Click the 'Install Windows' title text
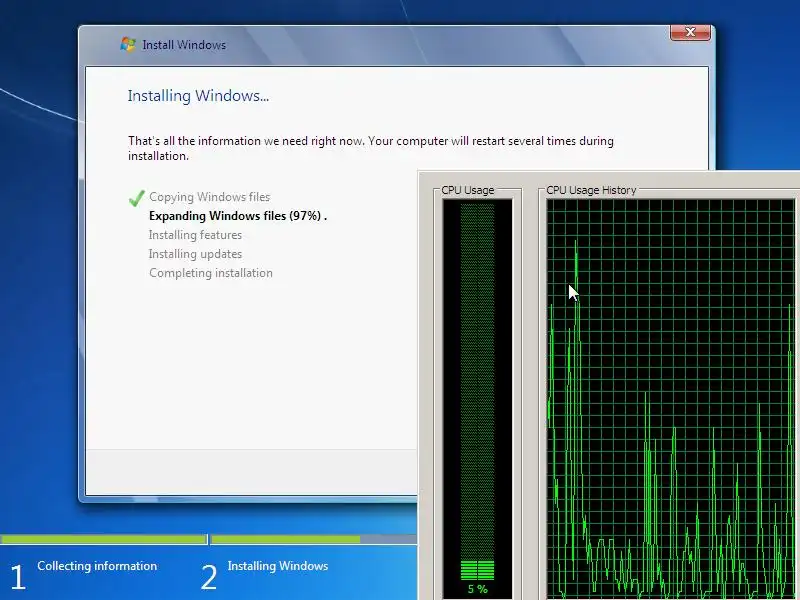This screenshot has height=600, width=800. click(184, 45)
